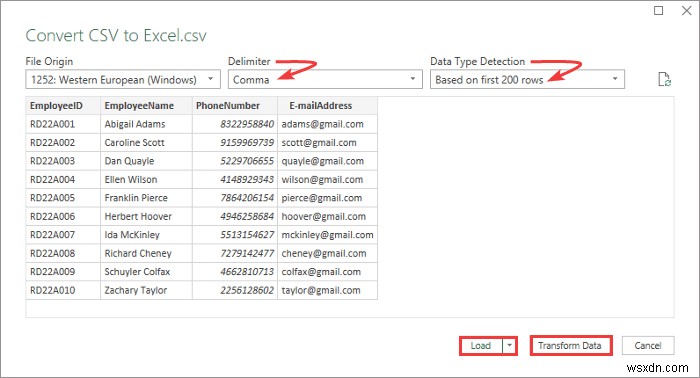Open the Data Type Detection dropdown
The height and width of the screenshot is (378, 700).
coord(527,79)
